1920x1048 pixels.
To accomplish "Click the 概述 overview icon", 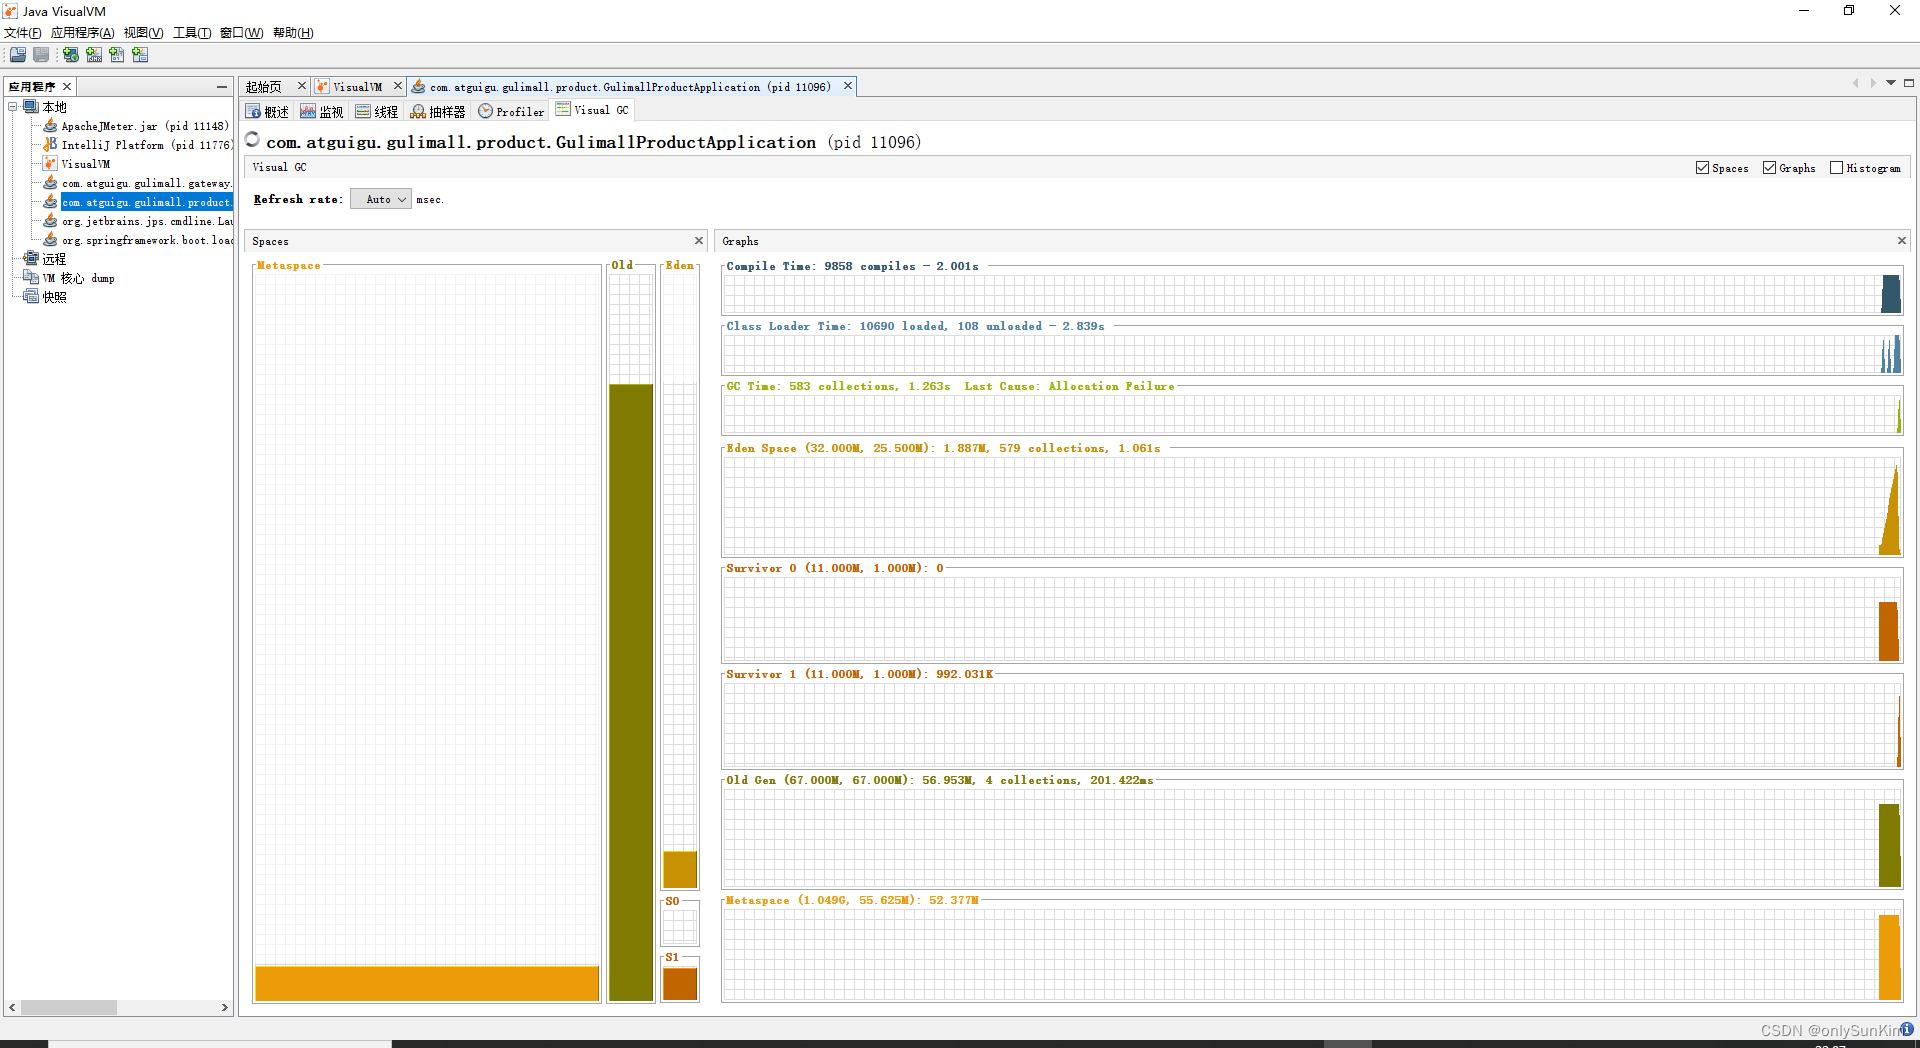I will 254,112.
